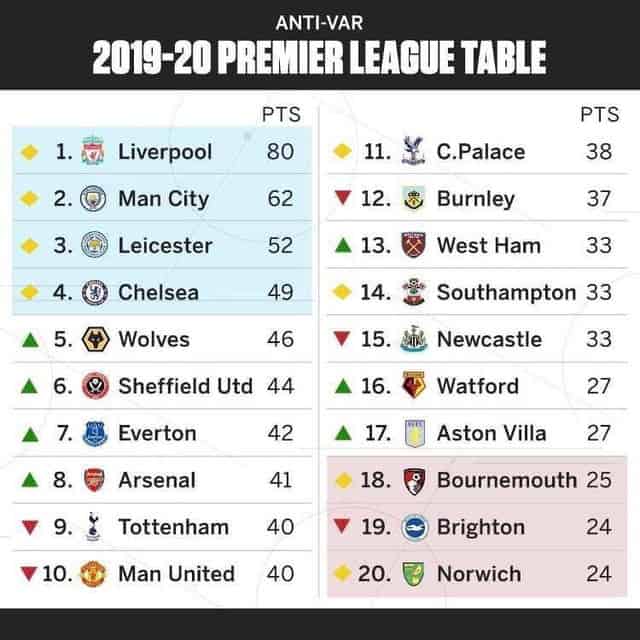The image size is (640, 640).
Task: Click the Newcastle crest icon
Action: (414, 338)
